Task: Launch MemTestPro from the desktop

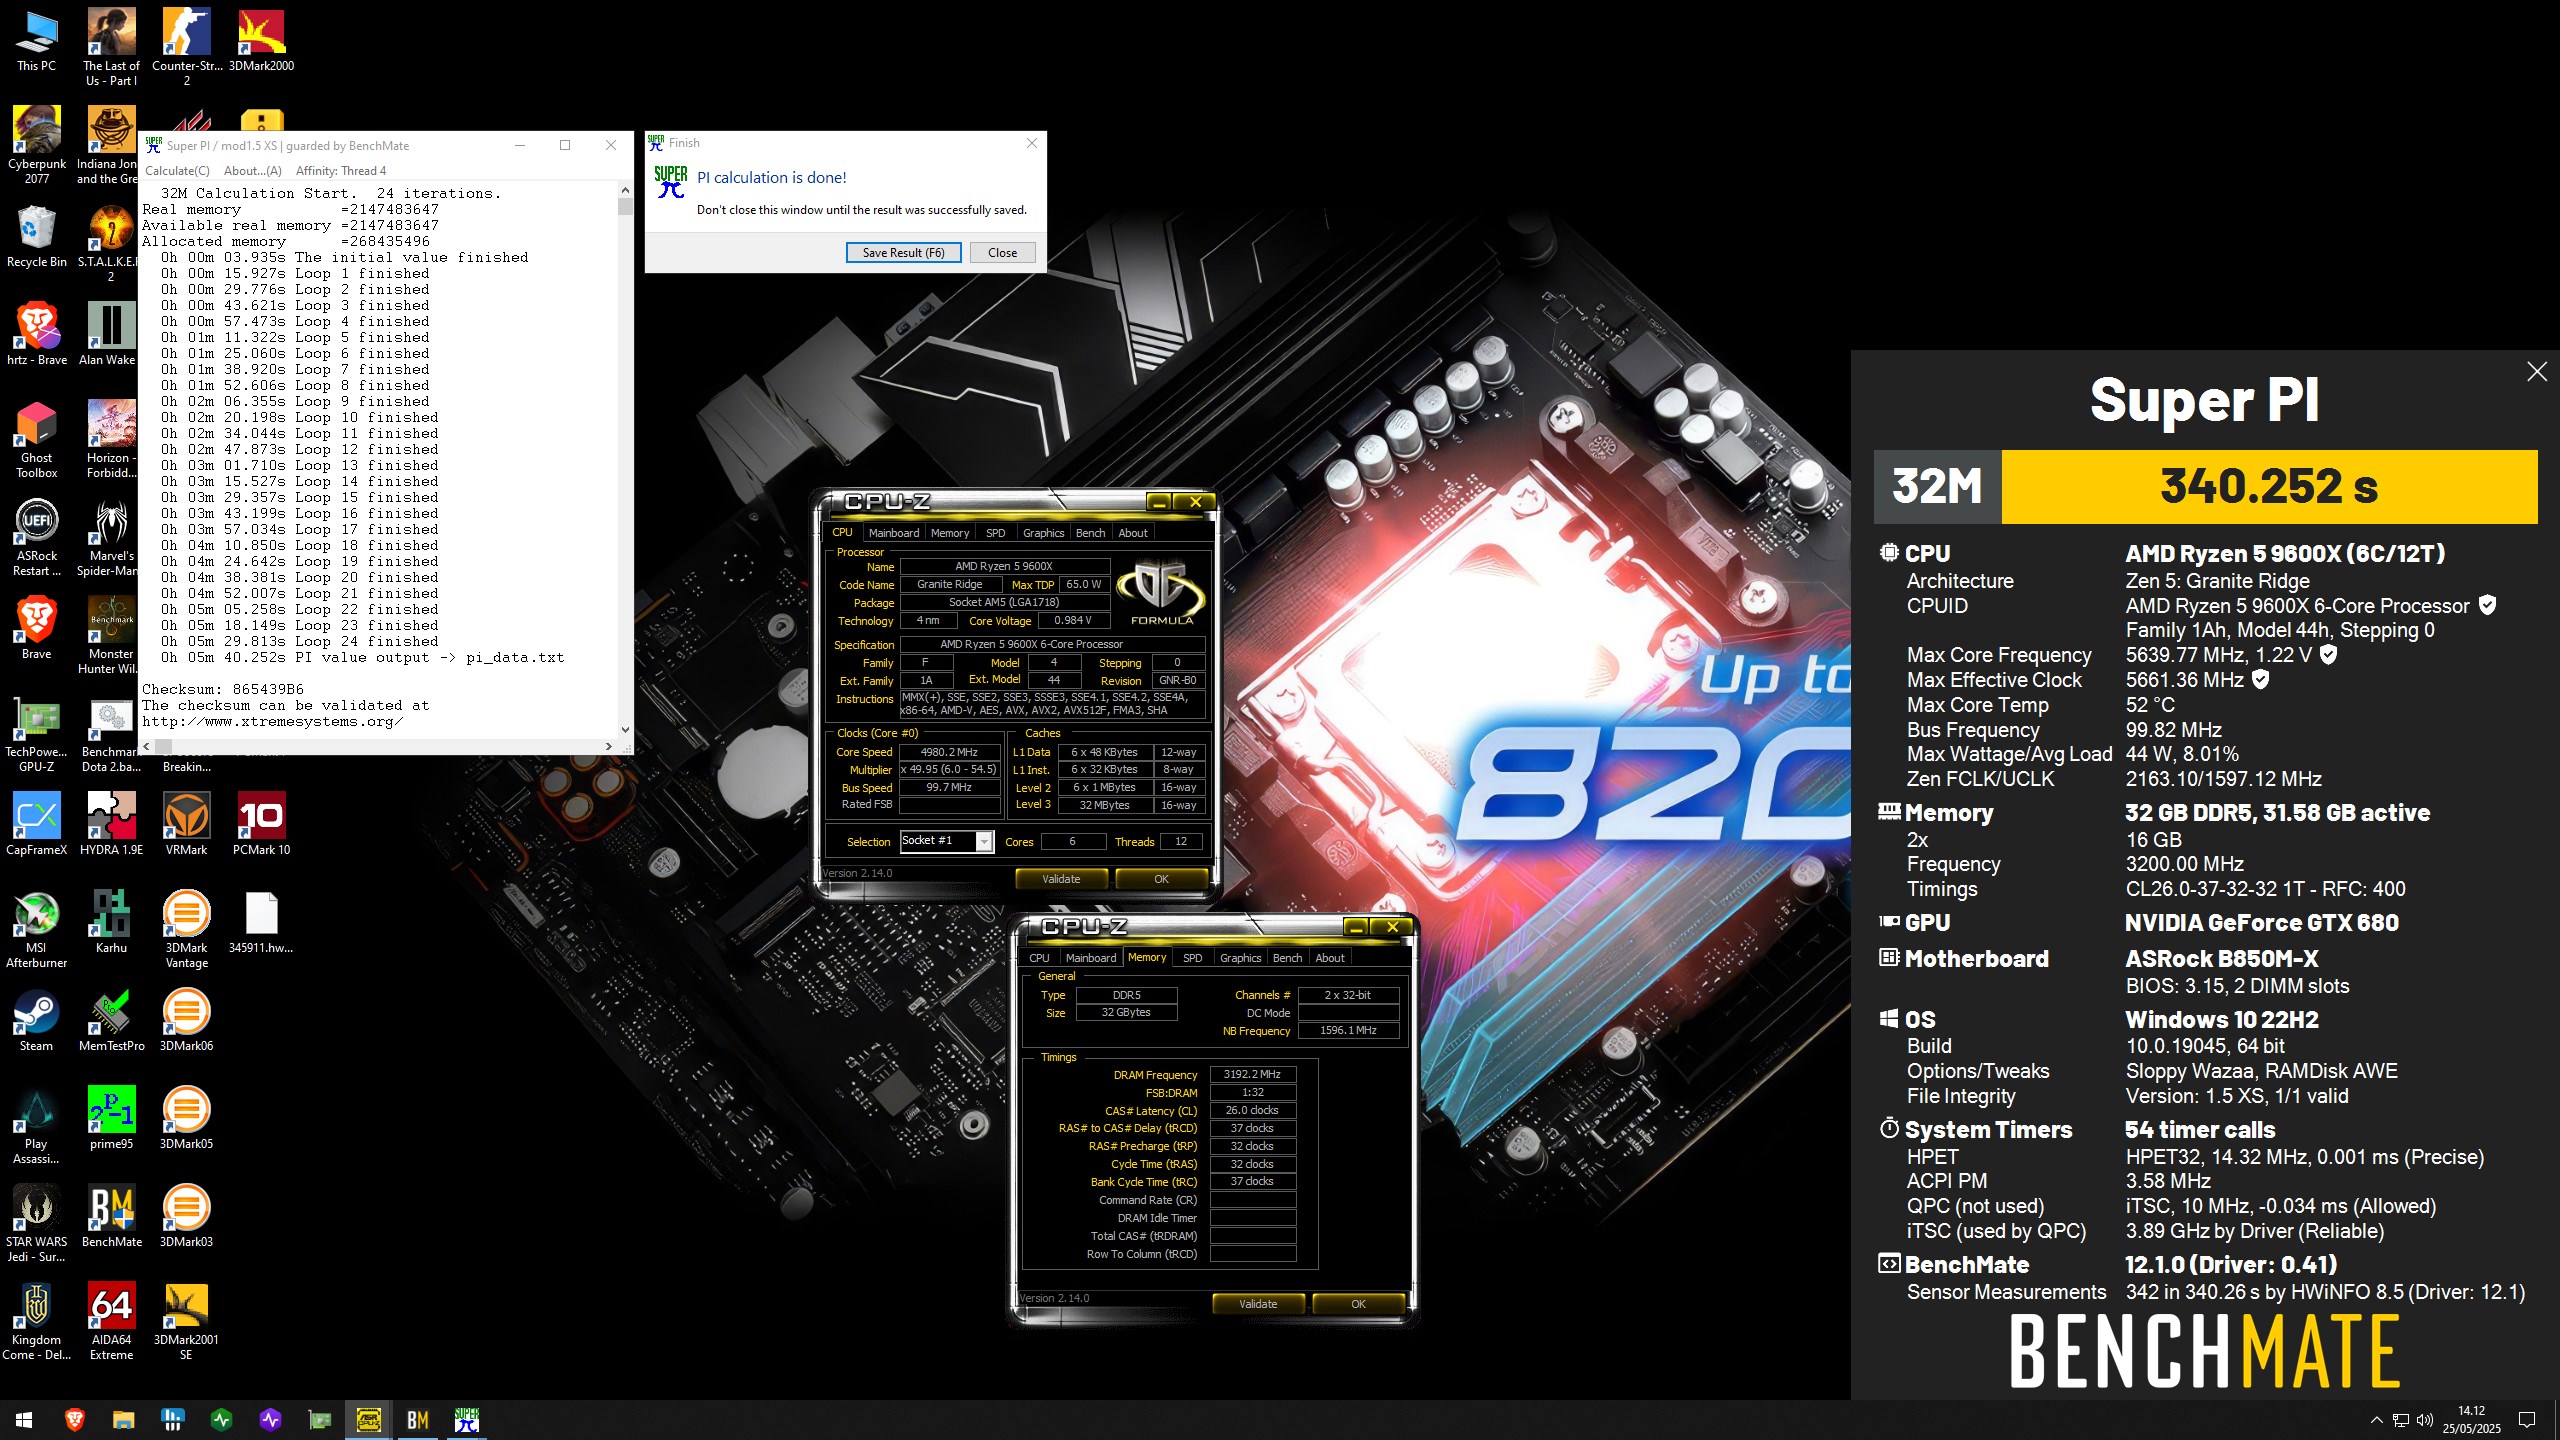Action: click(x=111, y=1020)
